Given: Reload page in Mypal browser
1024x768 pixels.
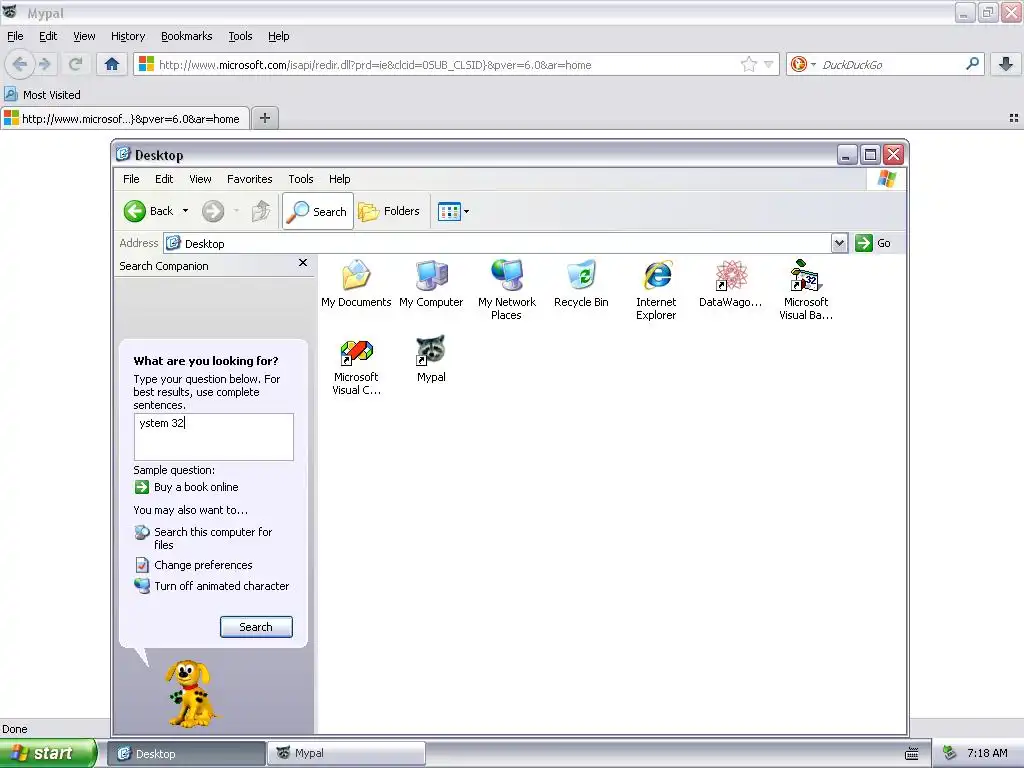Looking at the screenshot, I should point(75,64).
